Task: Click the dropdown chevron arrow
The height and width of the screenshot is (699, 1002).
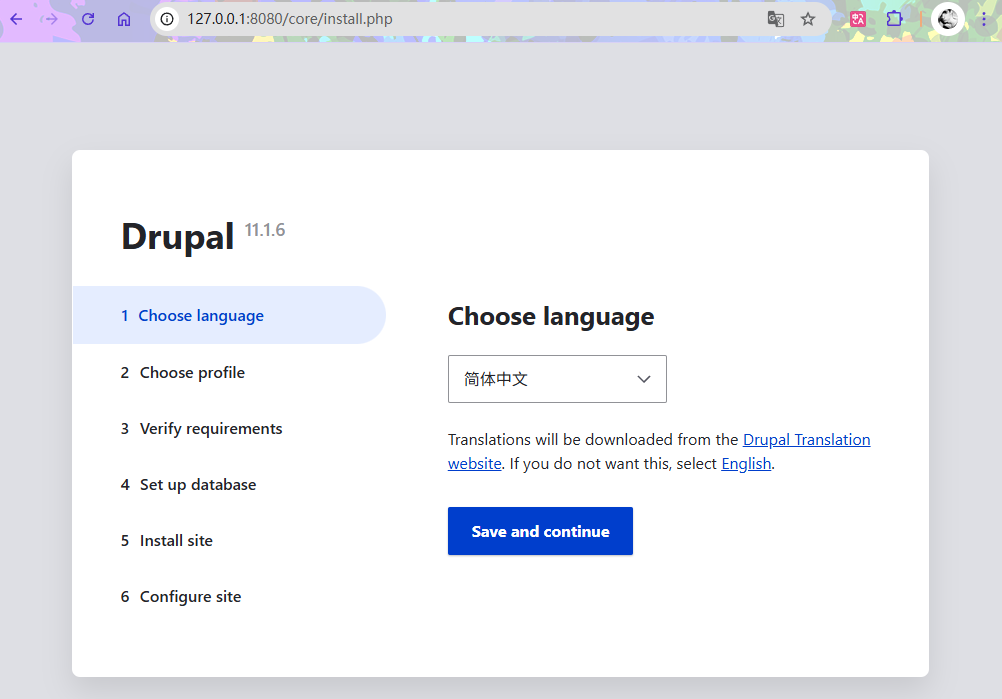Action: tap(644, 379)
